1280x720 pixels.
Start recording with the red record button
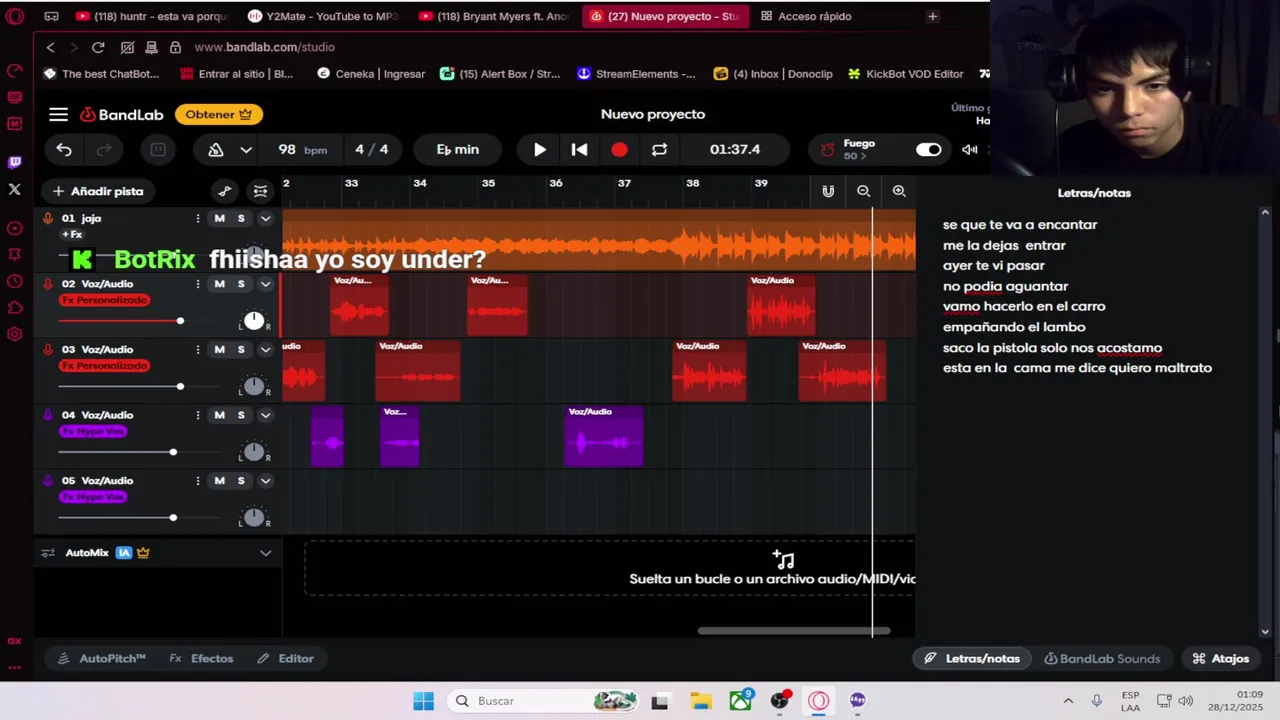[619, 150]
